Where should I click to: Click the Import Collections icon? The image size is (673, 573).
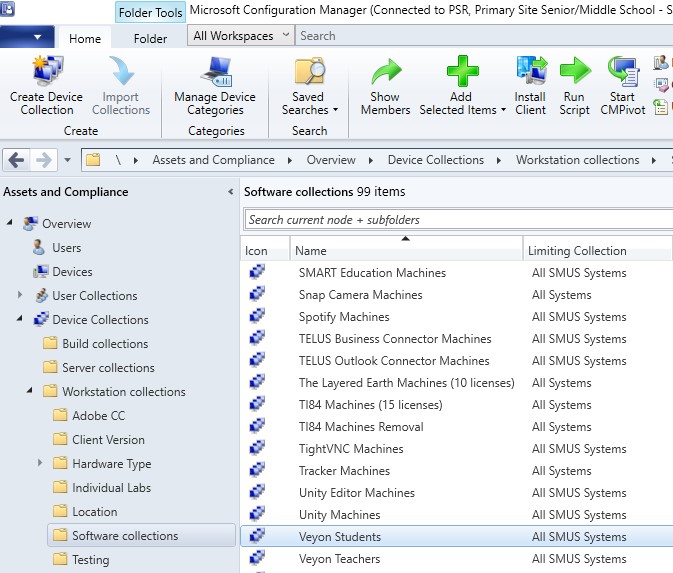(121, 71)
